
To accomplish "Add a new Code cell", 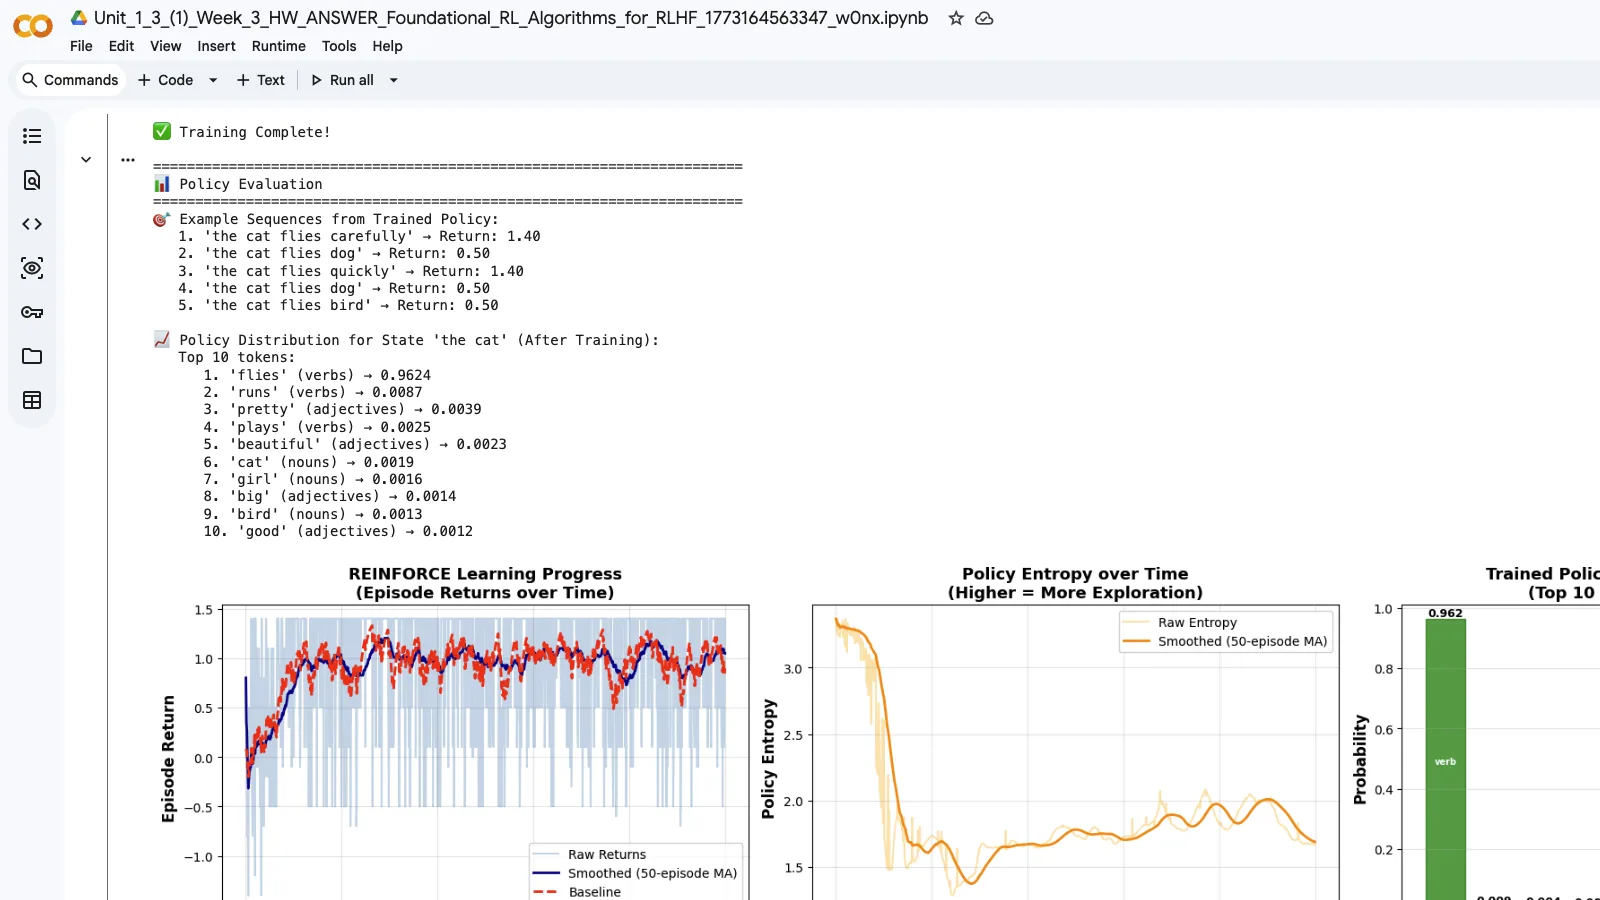I will point(165,80).
